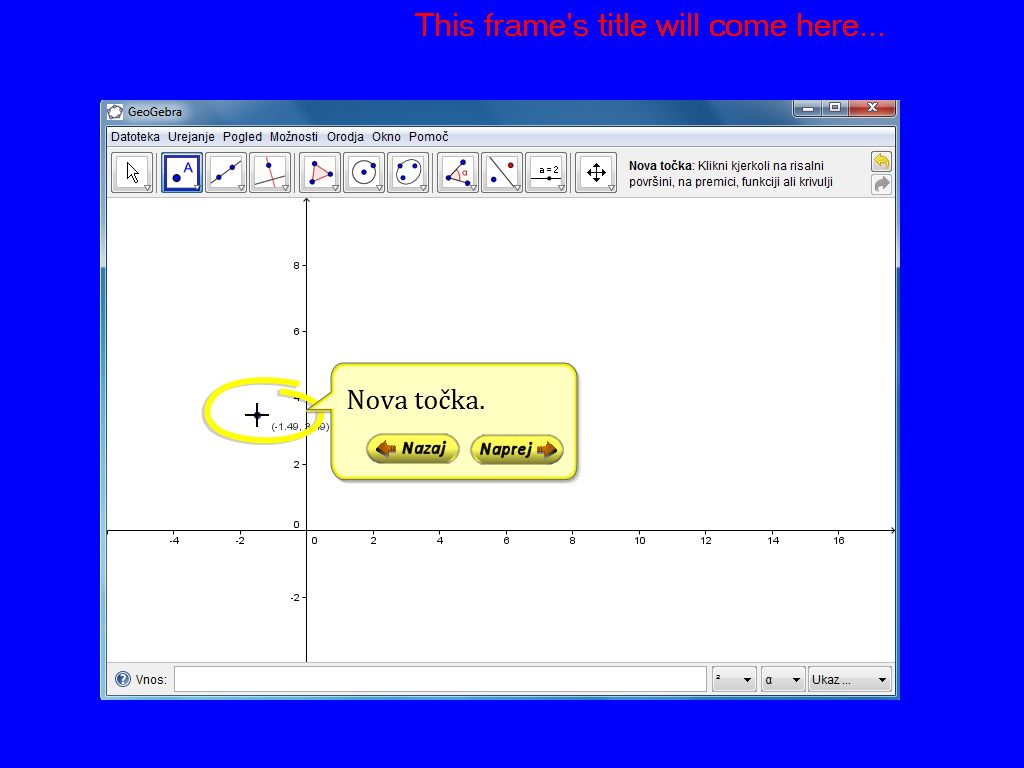Open the Pogled menu

pyautogui.click(x=242, y=136)
